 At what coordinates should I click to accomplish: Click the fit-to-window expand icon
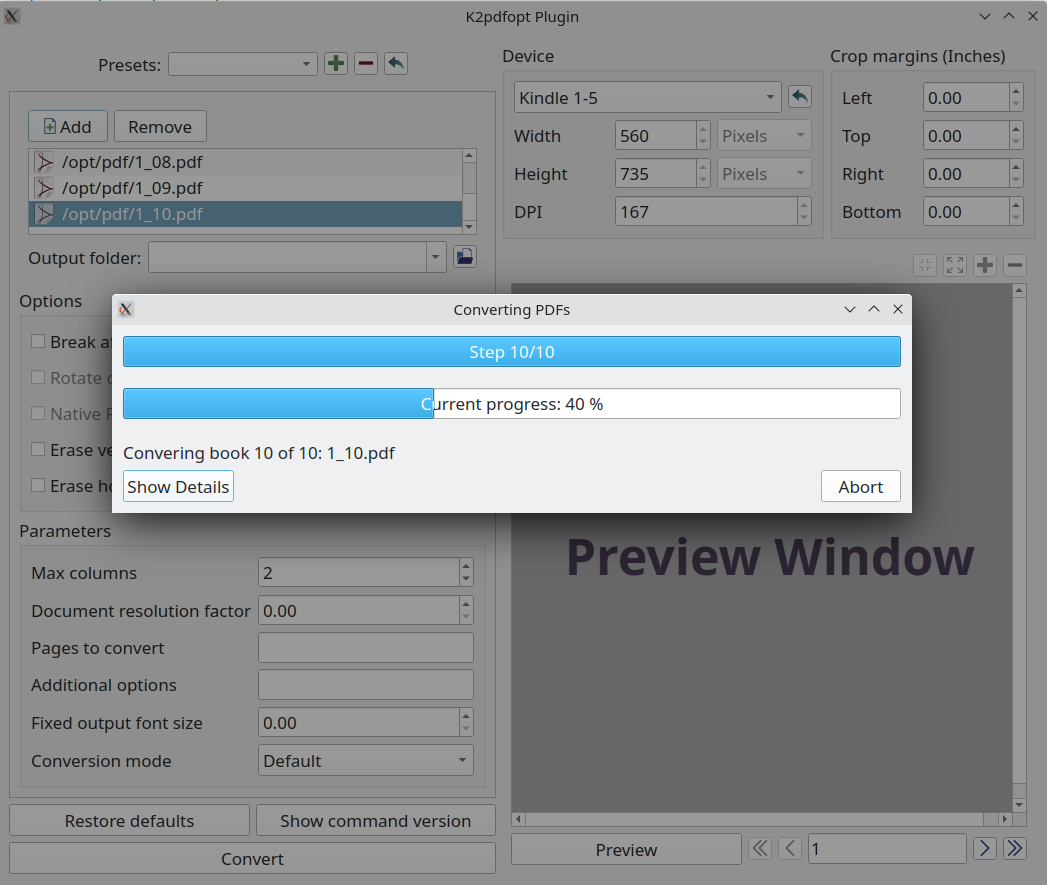(x=955, y=265)
